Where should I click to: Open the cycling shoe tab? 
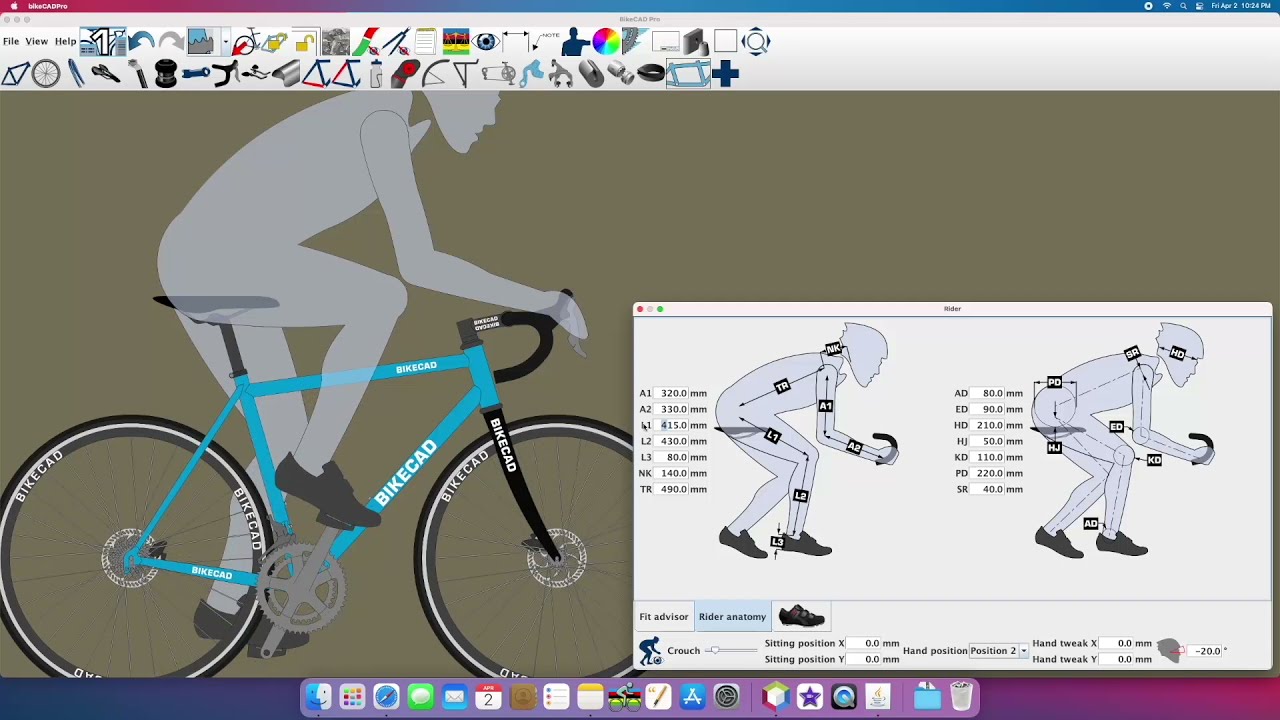[x=801, y=617]
